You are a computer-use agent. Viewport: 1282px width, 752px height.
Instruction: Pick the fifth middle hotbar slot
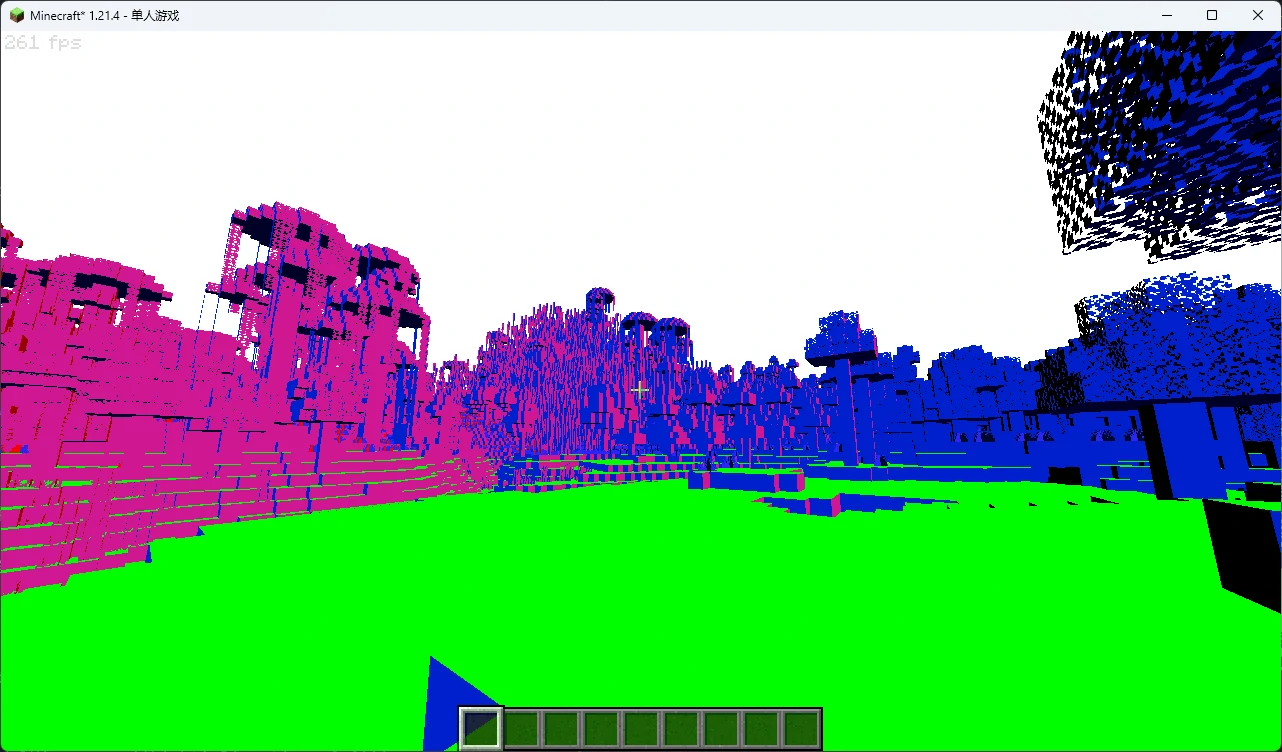pos(640,728)
